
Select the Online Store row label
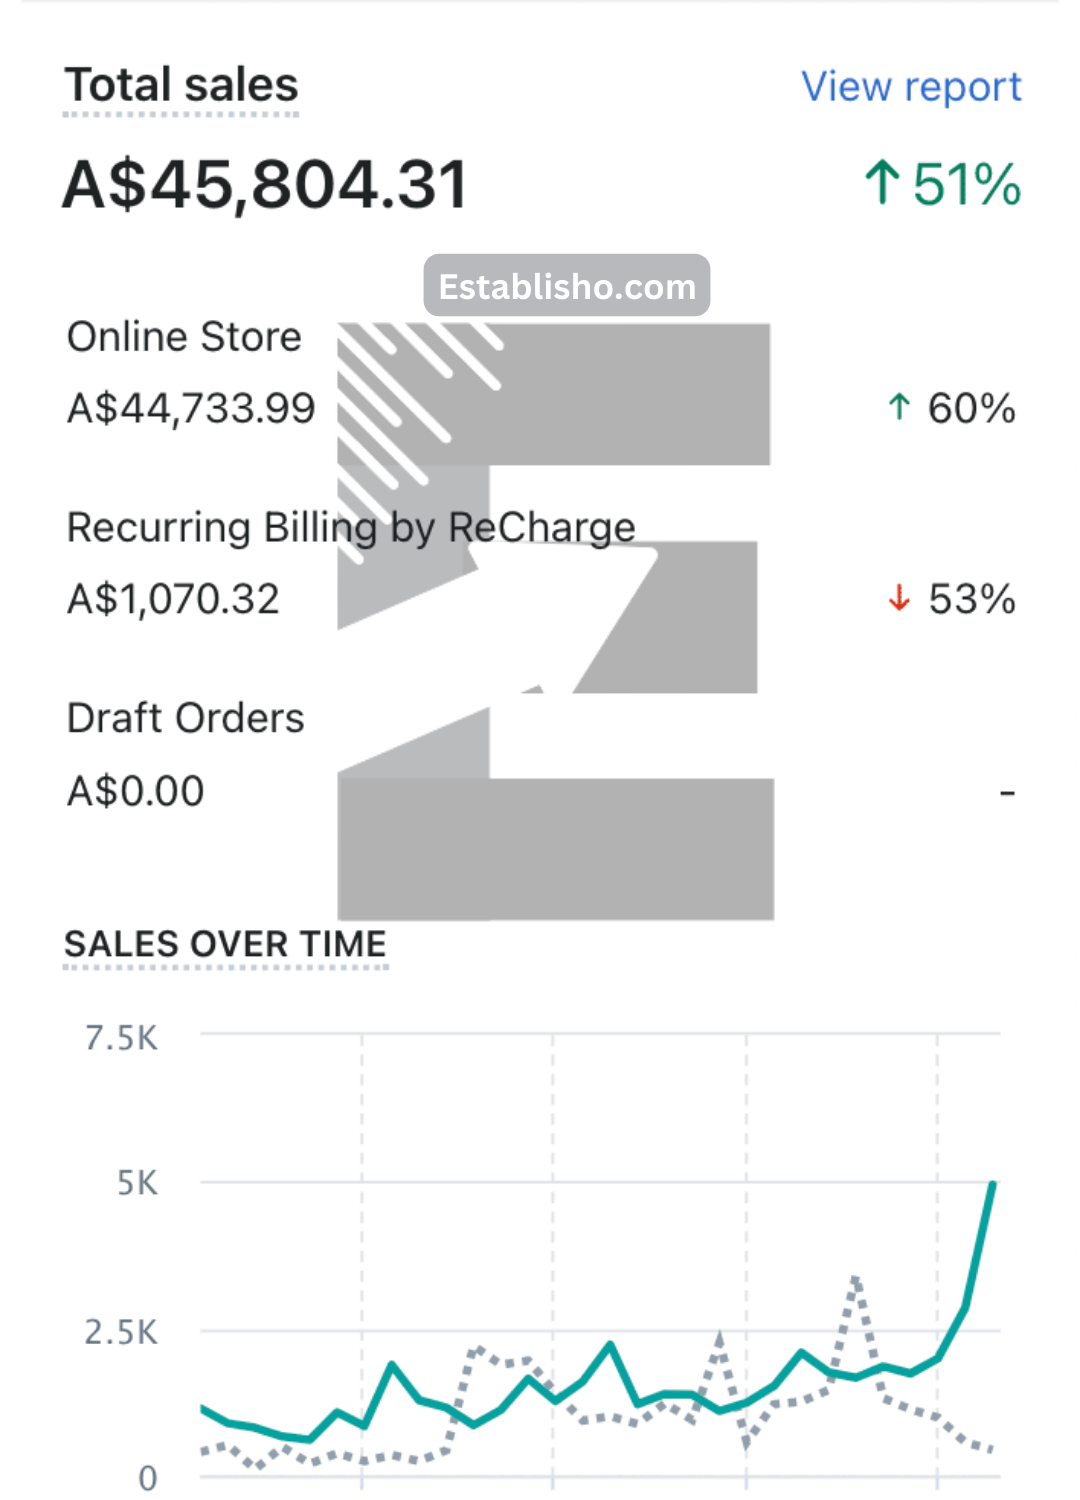tap(184, 337)
